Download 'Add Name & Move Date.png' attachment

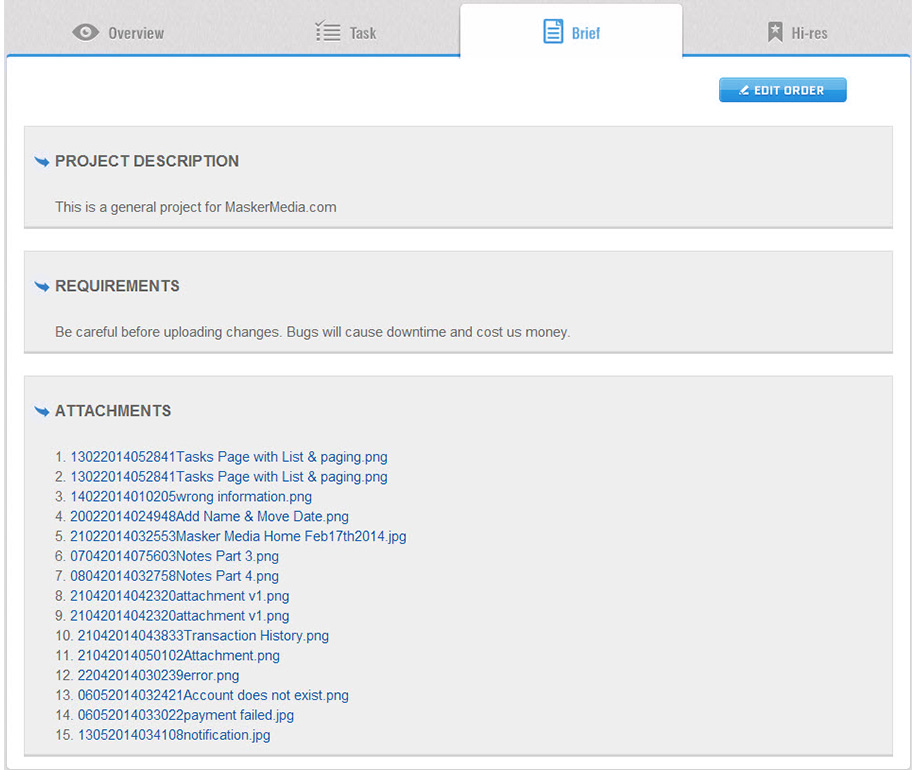210,516
